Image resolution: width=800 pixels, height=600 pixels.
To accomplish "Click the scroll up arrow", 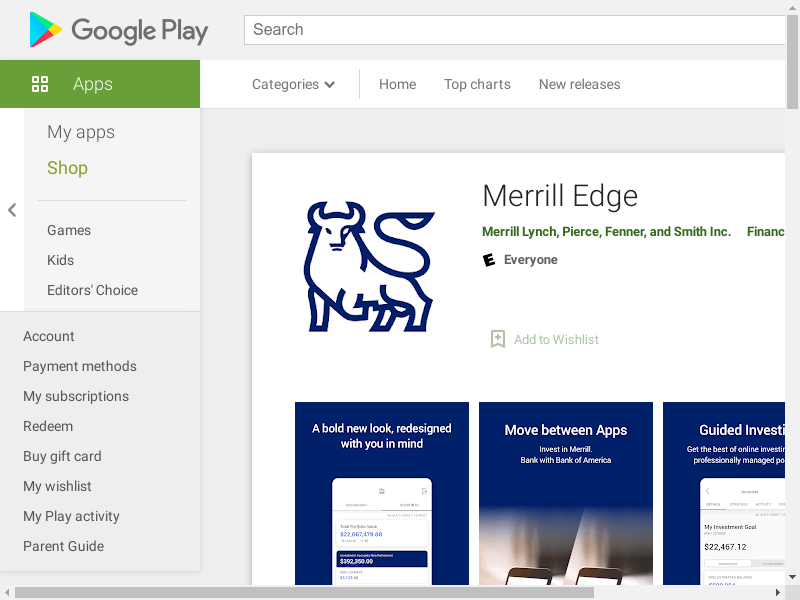I will tap(792, 7).
